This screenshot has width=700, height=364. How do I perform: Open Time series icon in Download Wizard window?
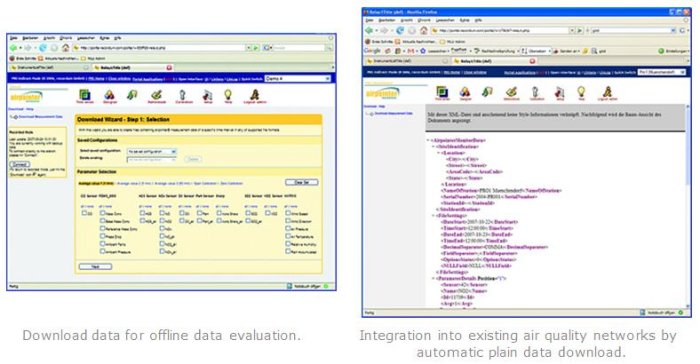tap(85, 96)
